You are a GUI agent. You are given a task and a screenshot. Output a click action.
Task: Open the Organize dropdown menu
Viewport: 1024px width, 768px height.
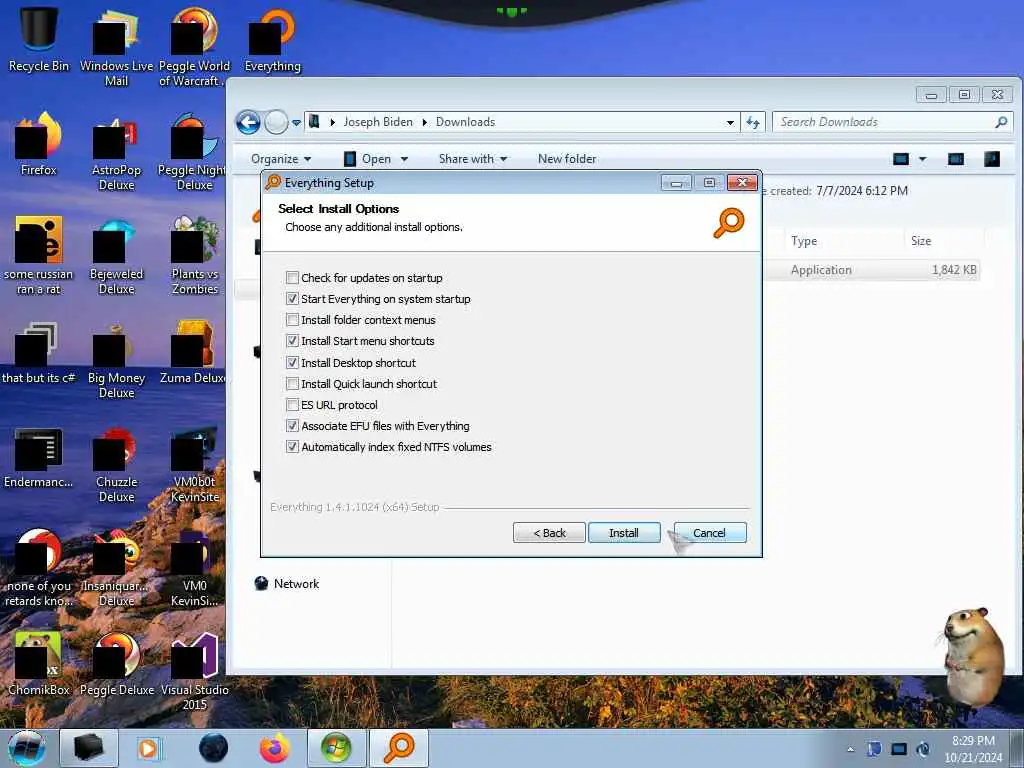(281, 159)
